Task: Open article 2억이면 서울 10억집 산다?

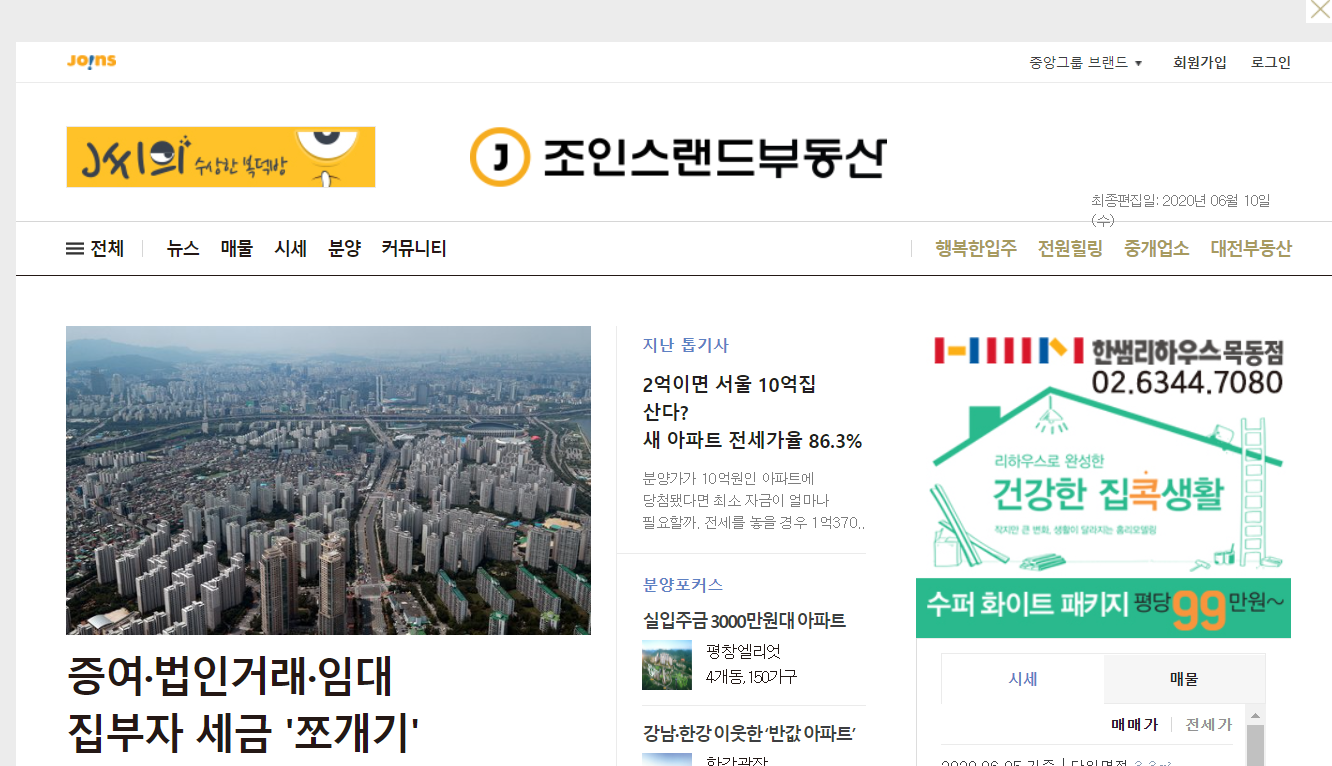Action: tap(752, 412)
